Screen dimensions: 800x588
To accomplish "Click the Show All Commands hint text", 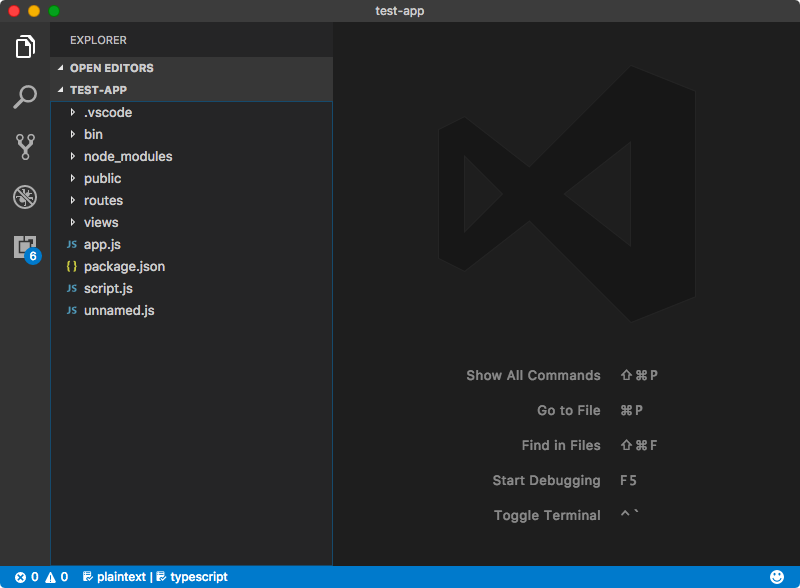I will pos(533,375).
